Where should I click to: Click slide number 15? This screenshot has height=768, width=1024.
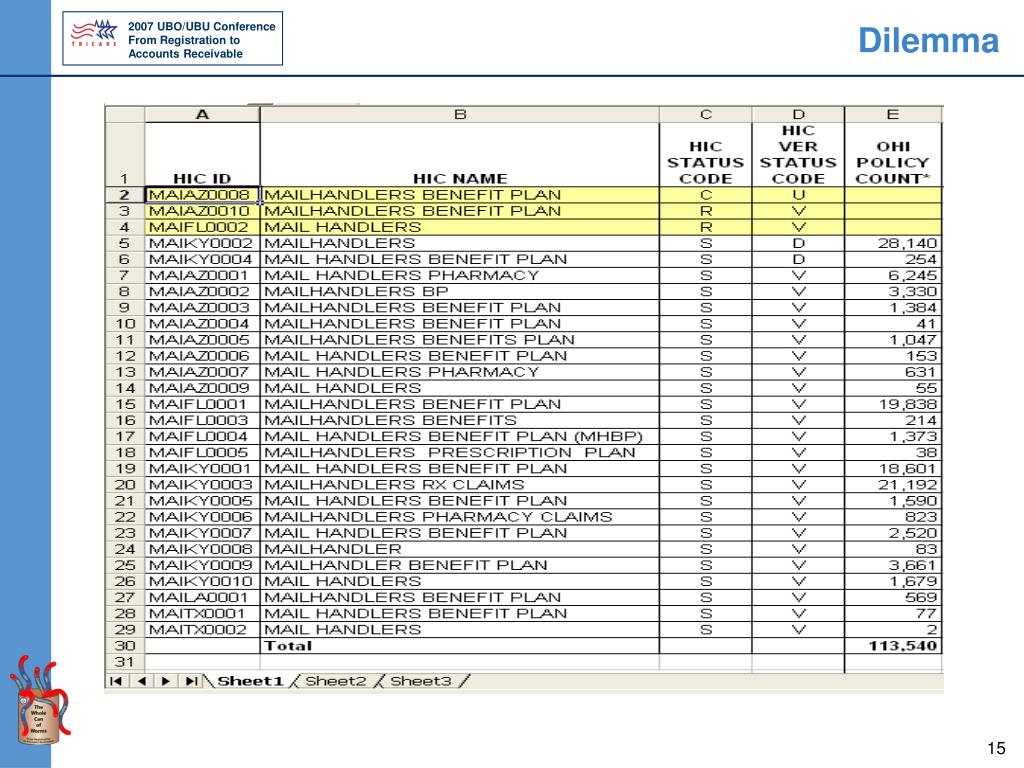tap(996, 748)
